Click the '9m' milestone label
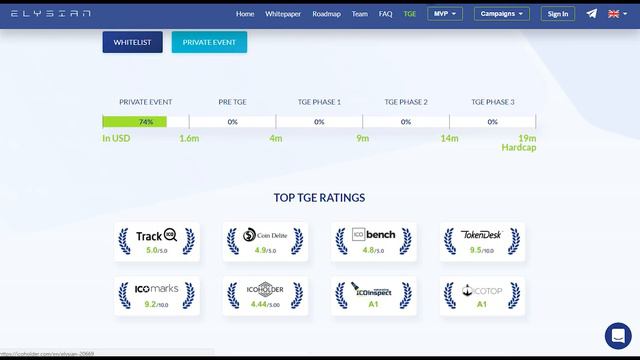The image size is (640, 360). tap(362, 138)
